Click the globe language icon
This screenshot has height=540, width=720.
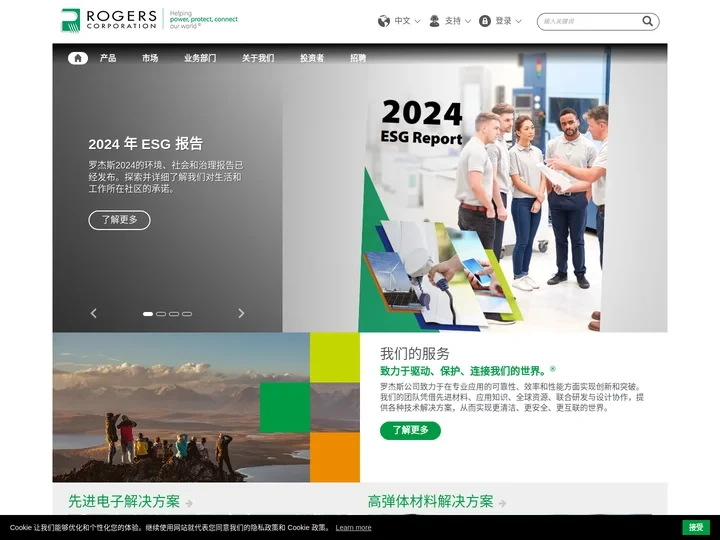pos(384,21)
